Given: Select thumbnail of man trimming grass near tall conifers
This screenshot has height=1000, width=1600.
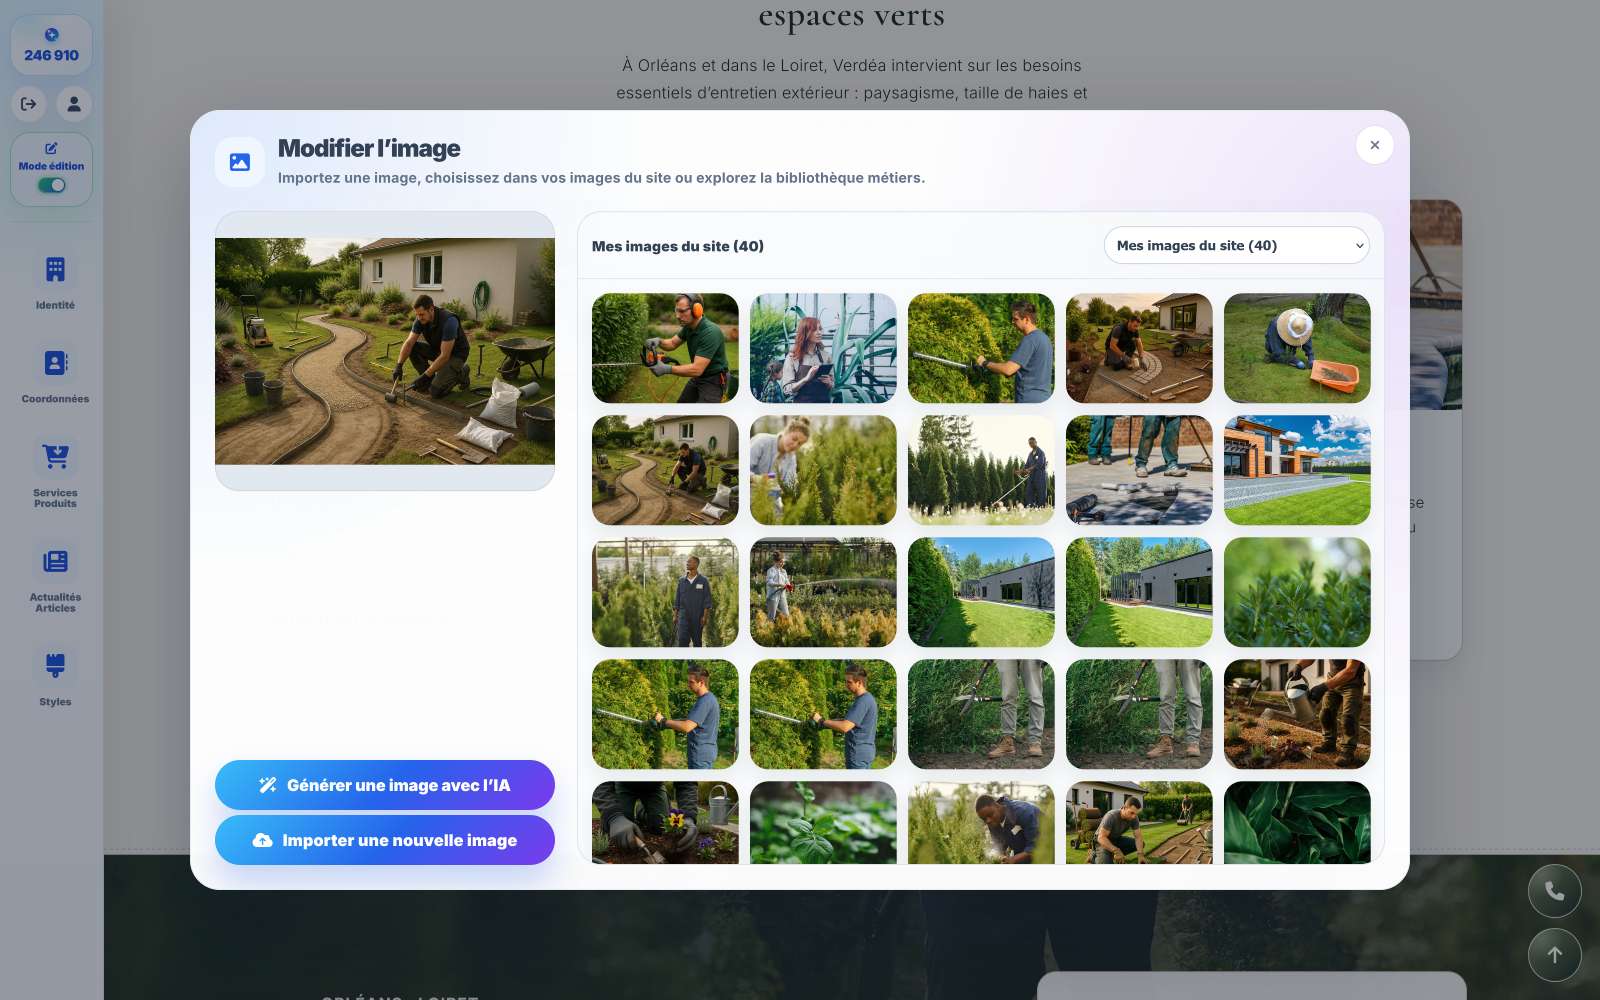Looking at the screenshot, I should pyautogui.click(x=981, y=470).
